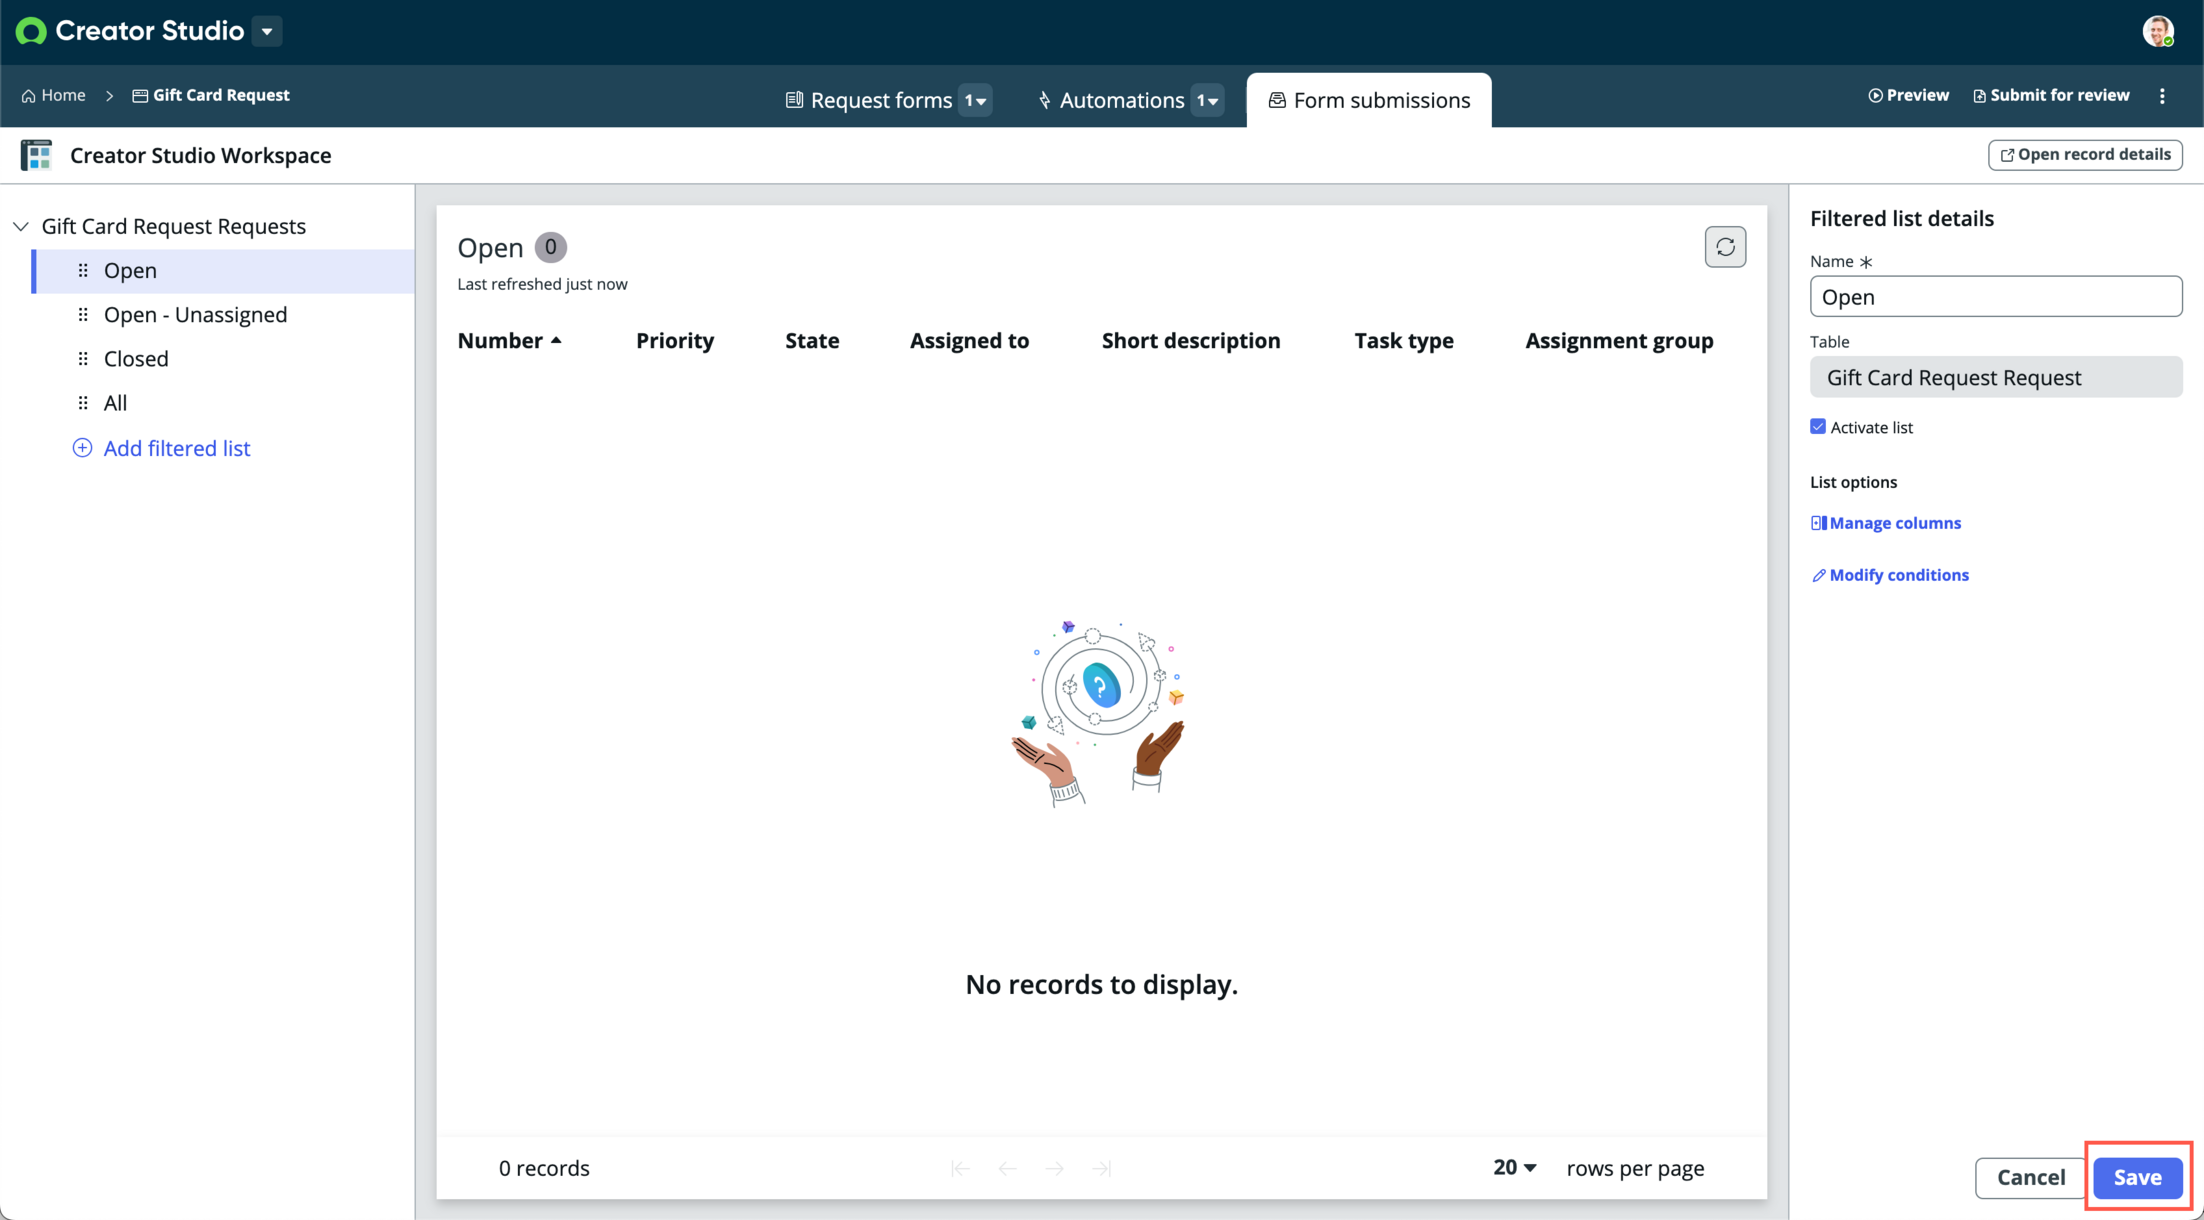Click Modify conditions link
The image size is (2204, 1220).
1890,575
